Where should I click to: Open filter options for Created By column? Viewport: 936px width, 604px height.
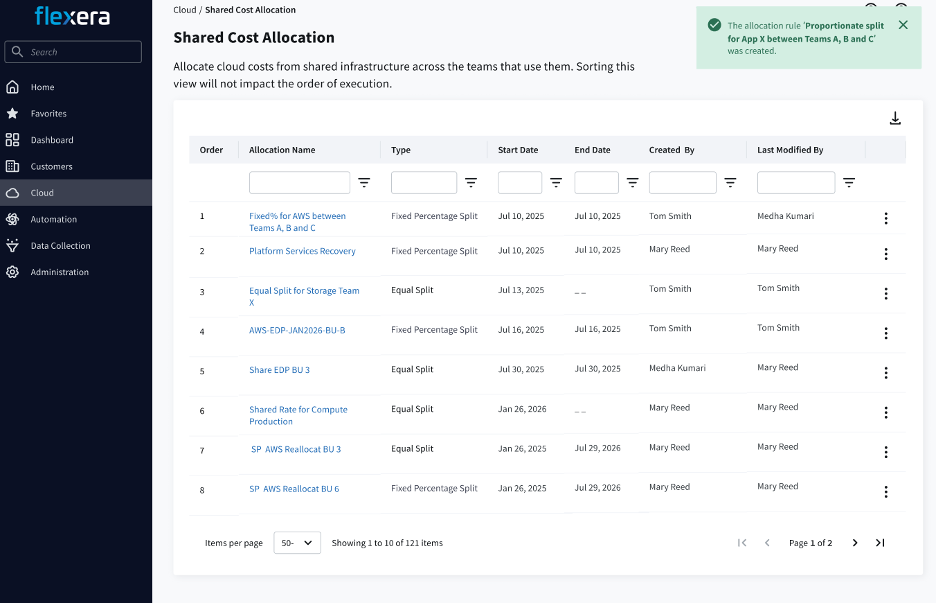730,183
